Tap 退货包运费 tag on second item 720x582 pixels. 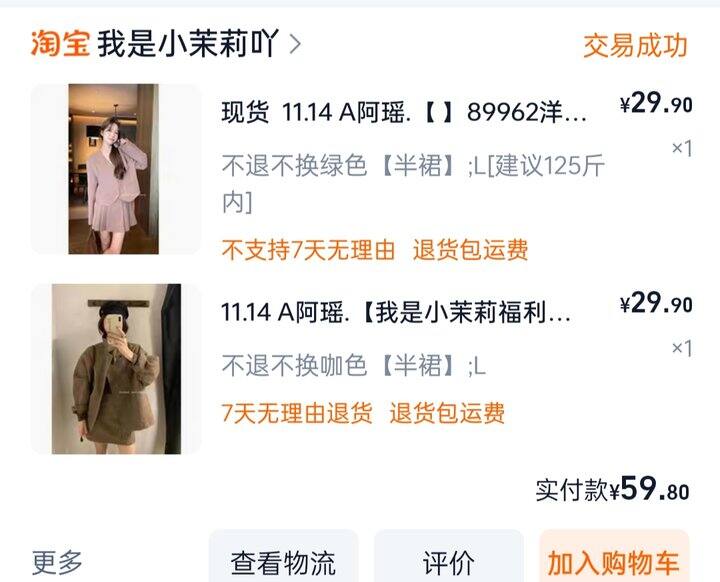click(447, 412)
